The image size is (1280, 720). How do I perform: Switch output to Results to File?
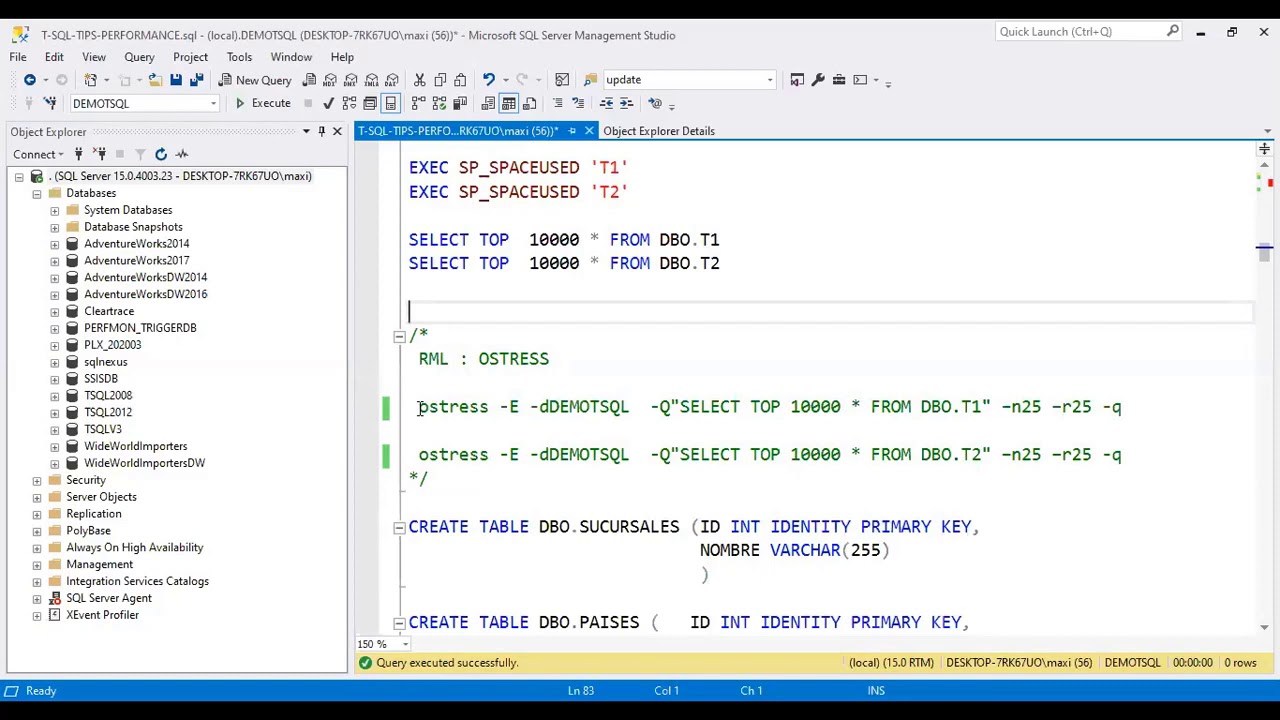(x=529, y=103)
